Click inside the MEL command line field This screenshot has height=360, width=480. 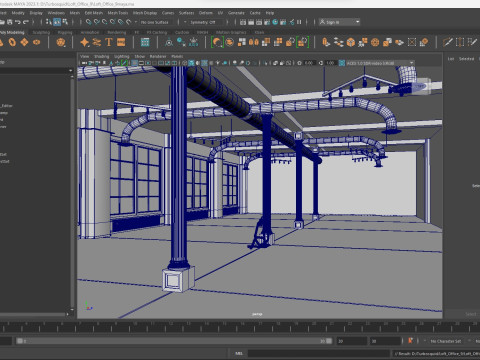pyautogui.click(x=318, y=353)
